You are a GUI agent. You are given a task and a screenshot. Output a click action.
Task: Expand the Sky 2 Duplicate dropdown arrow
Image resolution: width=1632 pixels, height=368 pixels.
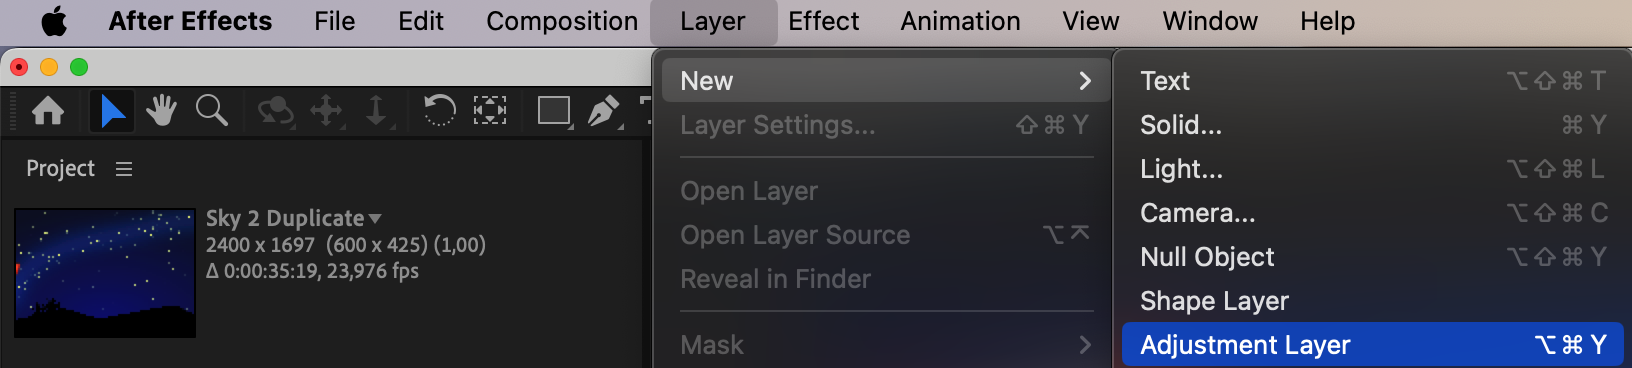375,218
